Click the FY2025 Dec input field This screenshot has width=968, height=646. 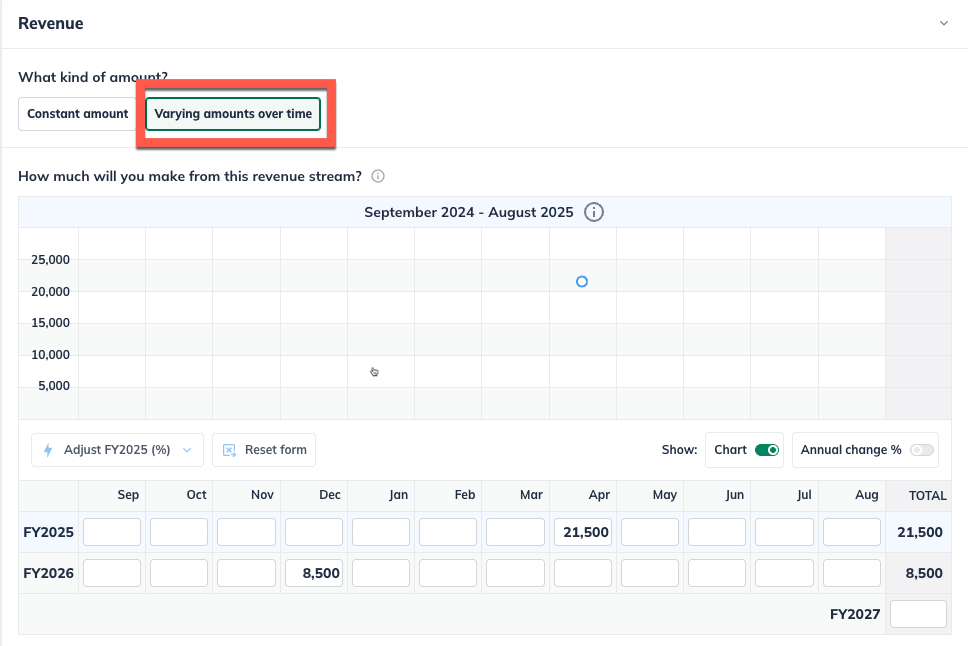[314, 532]
